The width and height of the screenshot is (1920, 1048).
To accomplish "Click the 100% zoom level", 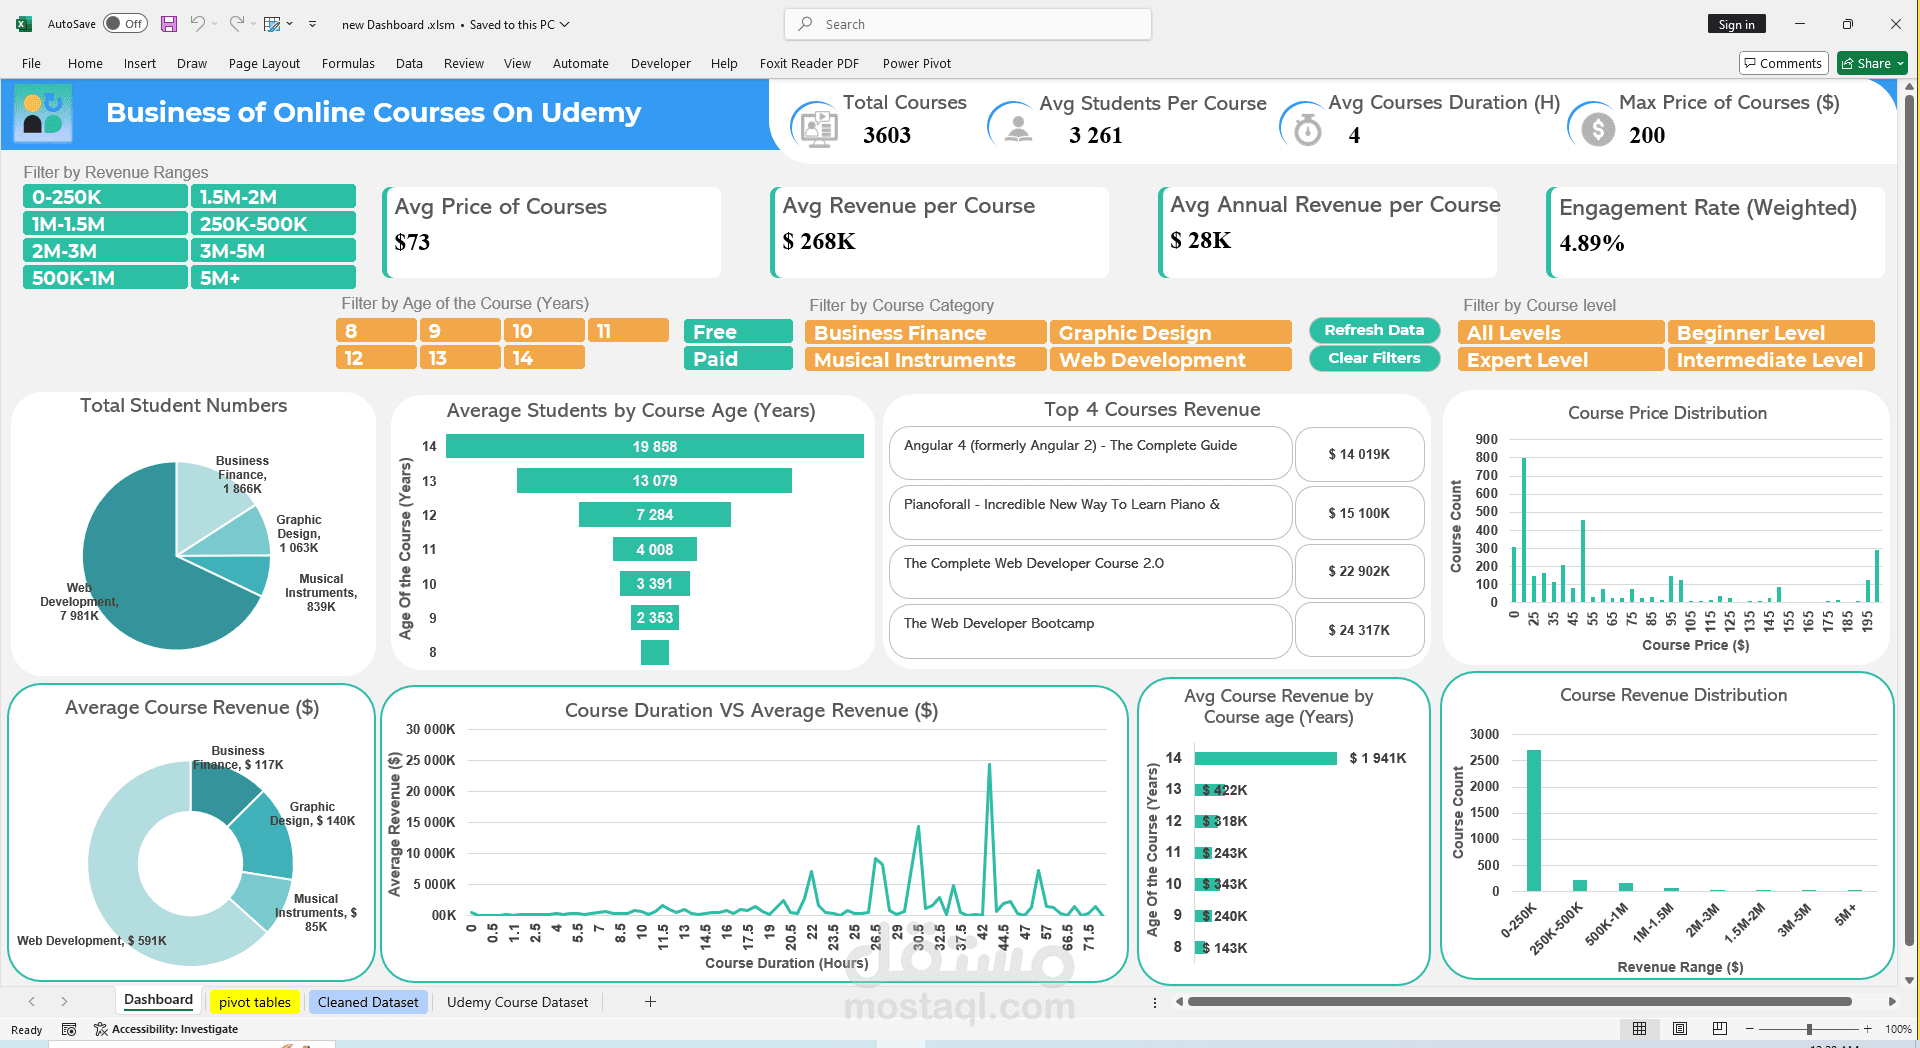I will pos(1898,1029).
